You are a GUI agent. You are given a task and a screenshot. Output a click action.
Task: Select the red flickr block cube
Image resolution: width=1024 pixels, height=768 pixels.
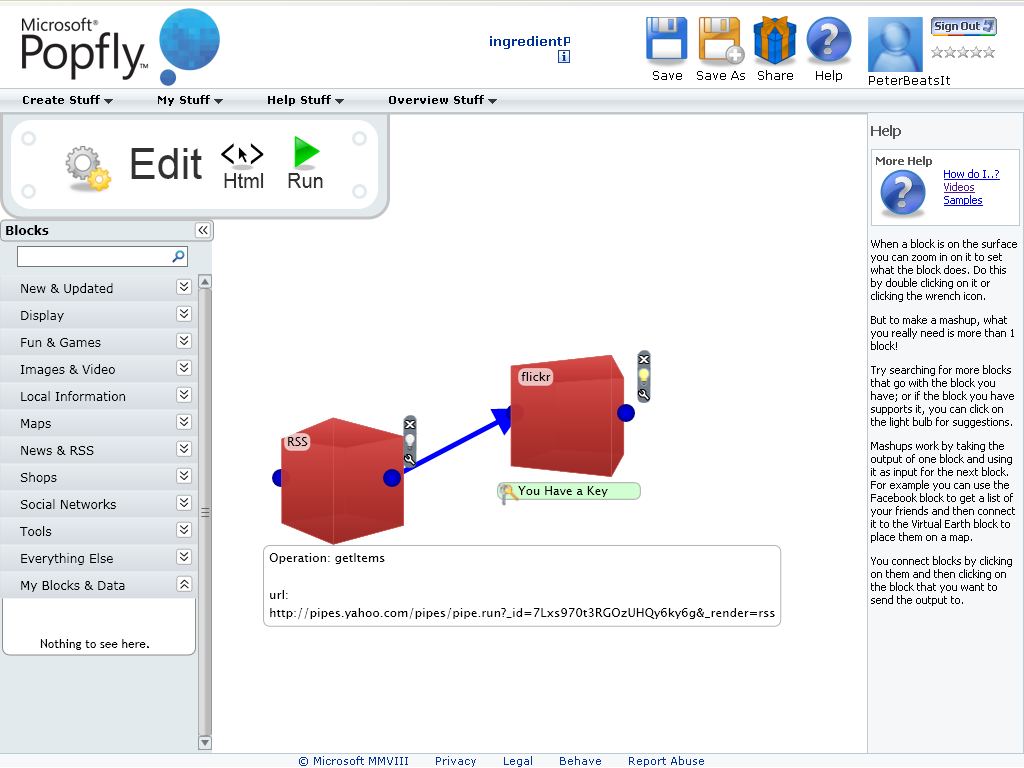pos(567,415)
